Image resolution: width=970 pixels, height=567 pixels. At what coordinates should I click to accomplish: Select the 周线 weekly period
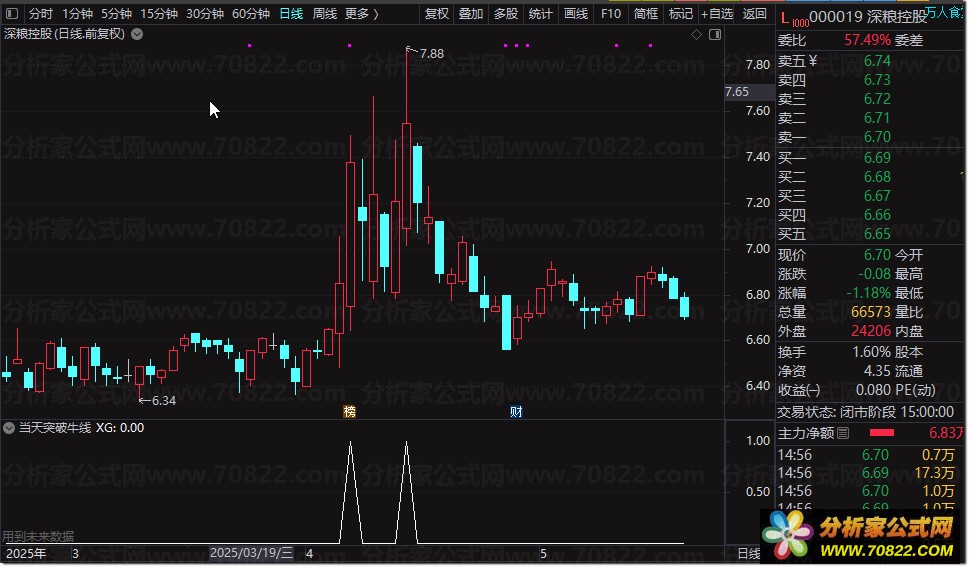[325, 14]
